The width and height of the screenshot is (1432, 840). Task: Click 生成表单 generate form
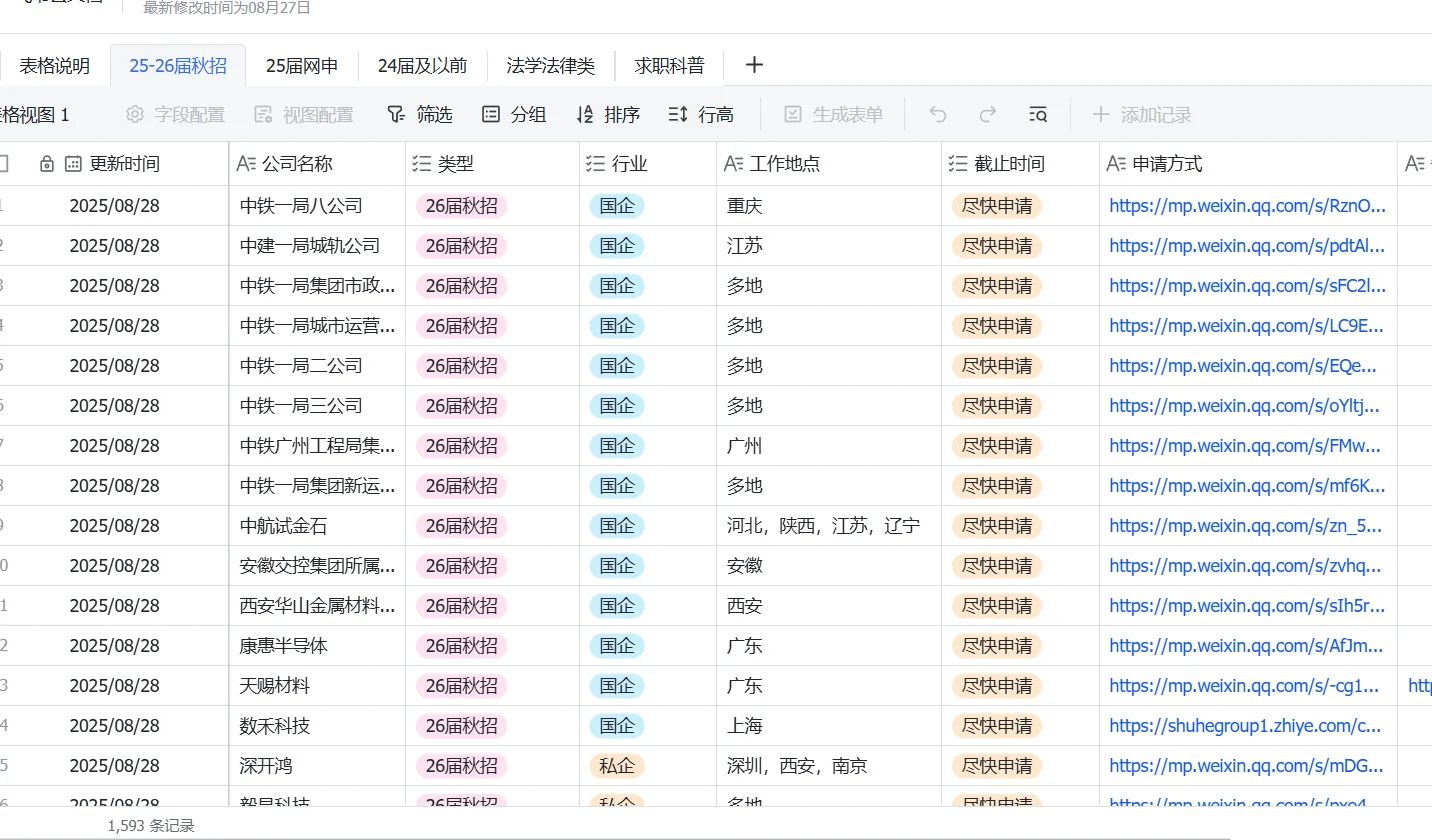coord(833,115)
